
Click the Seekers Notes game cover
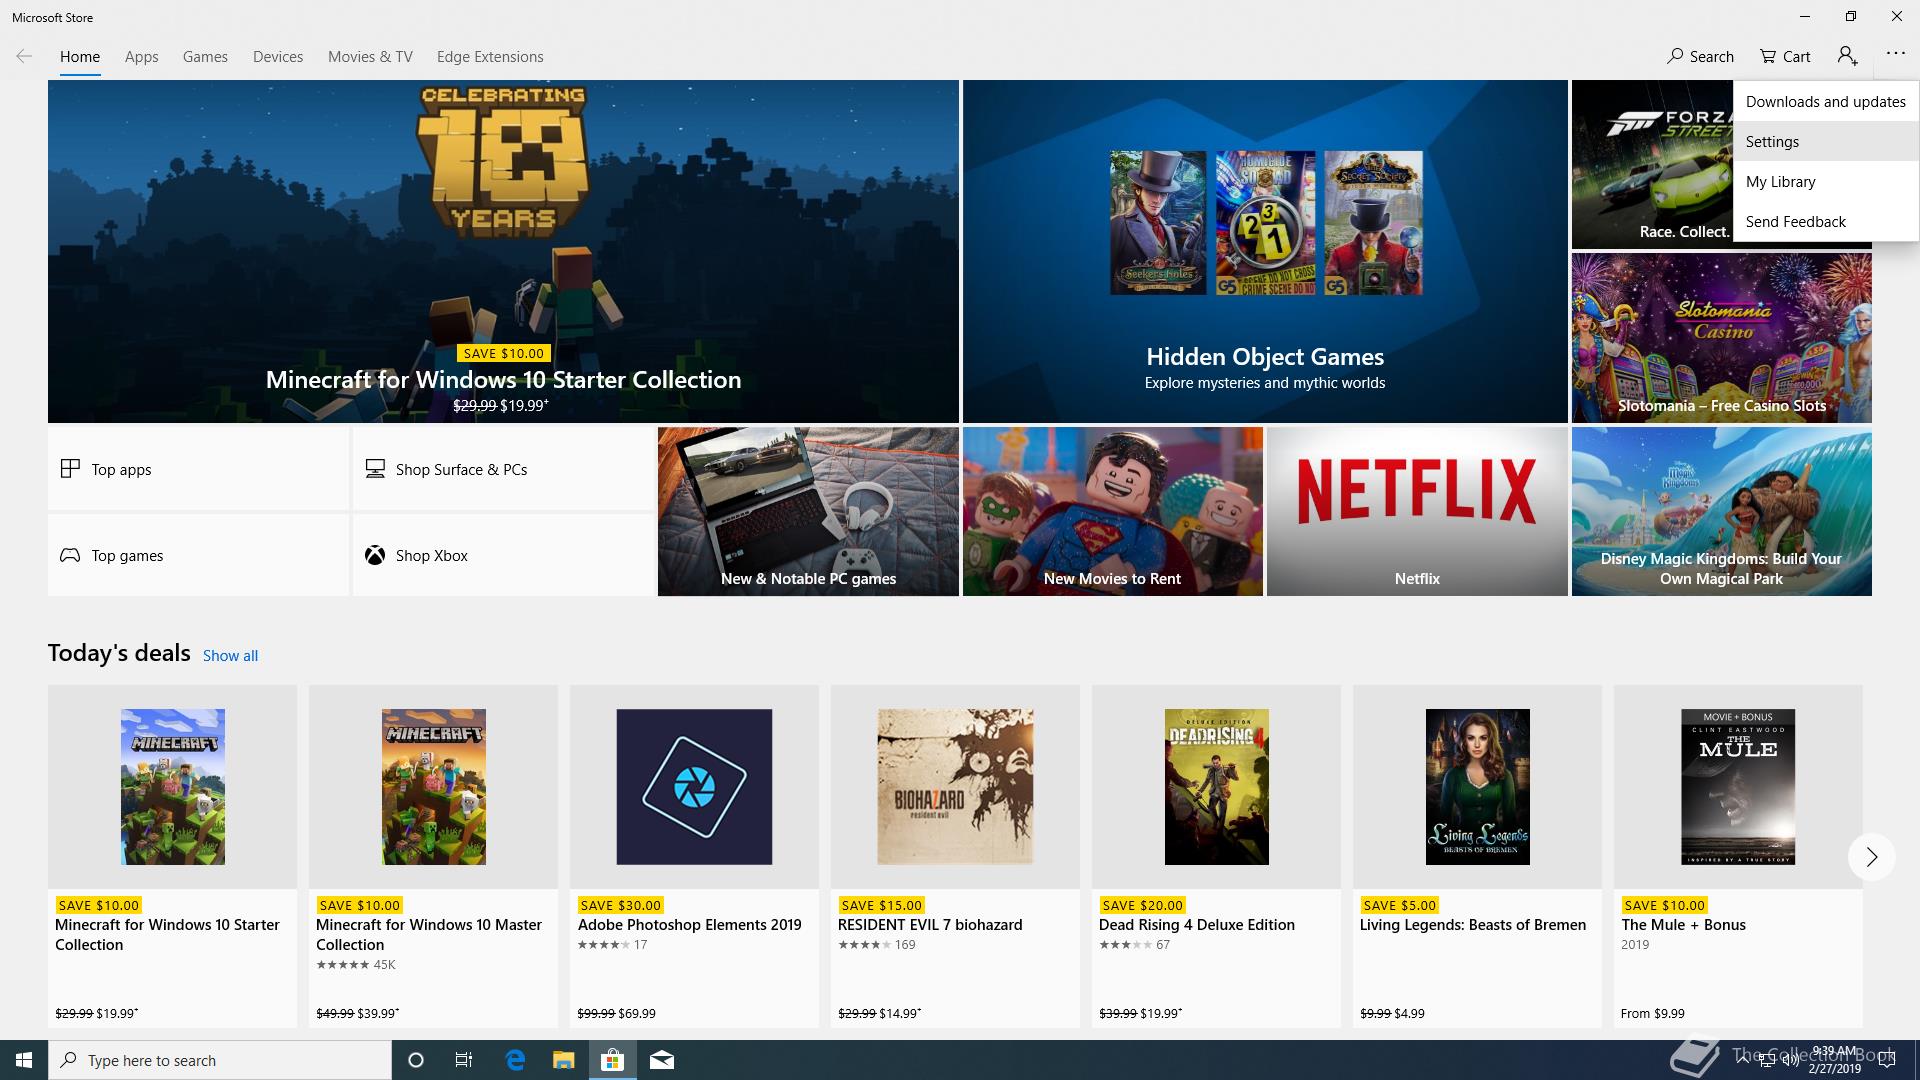point(1158,223)
